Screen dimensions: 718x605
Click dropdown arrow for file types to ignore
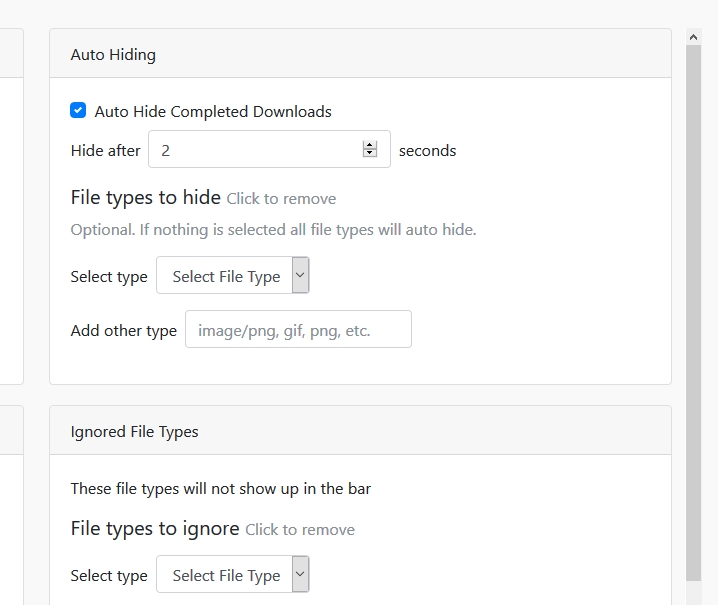301,575
